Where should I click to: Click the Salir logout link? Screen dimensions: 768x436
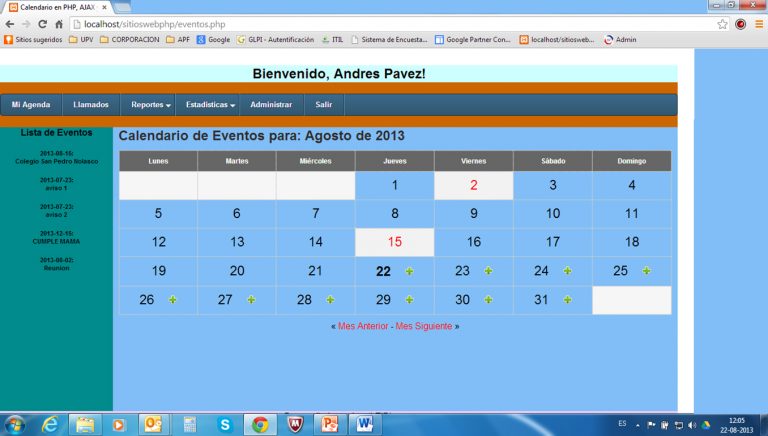(324, 105)
